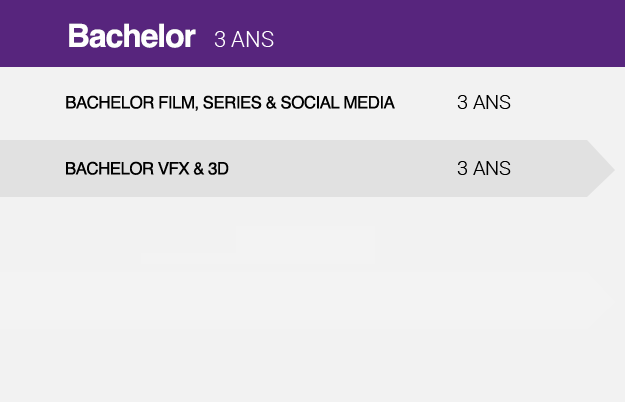Click the faint white rectangle below the program list
Viewport: 625px width, 402px height.
305,245
